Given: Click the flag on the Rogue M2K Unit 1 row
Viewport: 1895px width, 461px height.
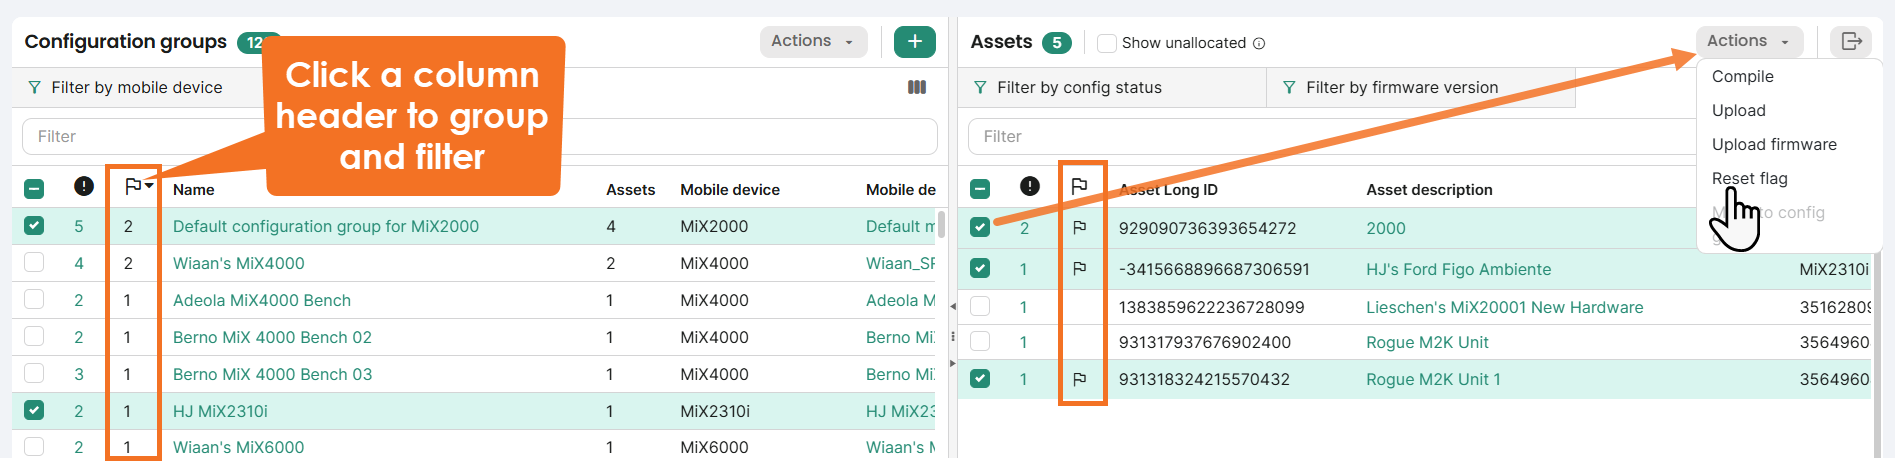Looking at the screenshot, I should [1079, 379].
